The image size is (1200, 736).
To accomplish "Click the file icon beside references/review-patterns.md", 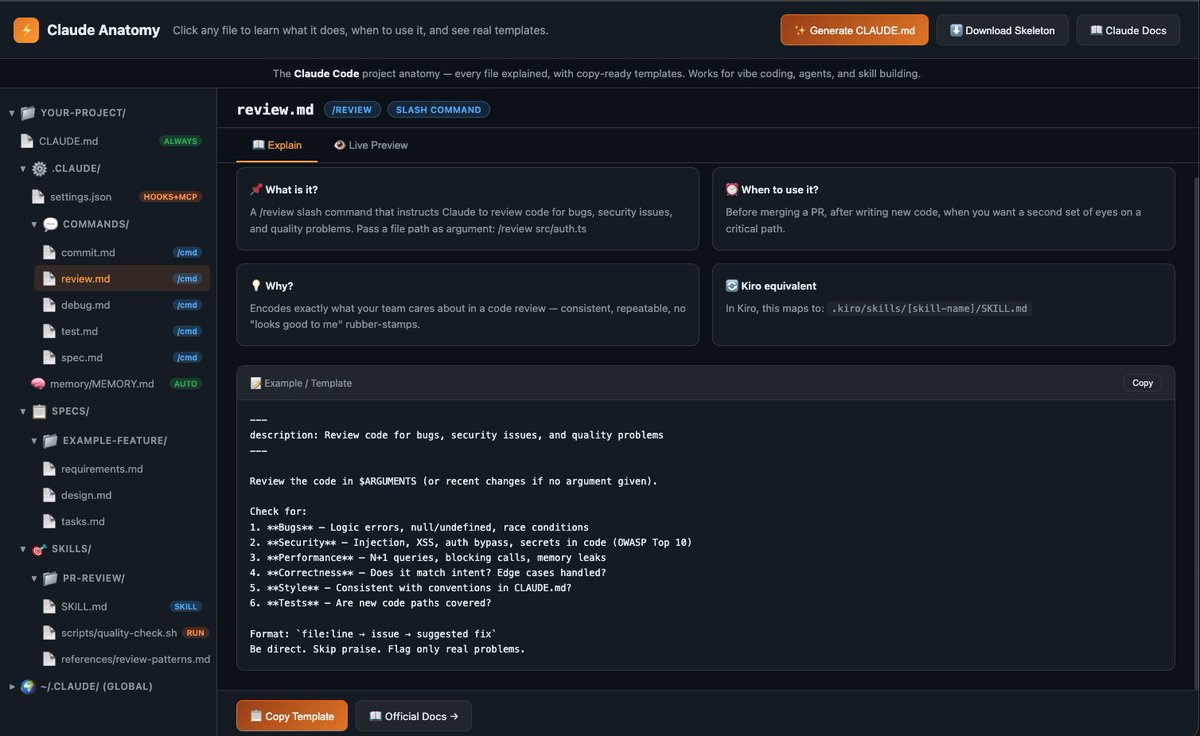I will click(x=49, y=659).
